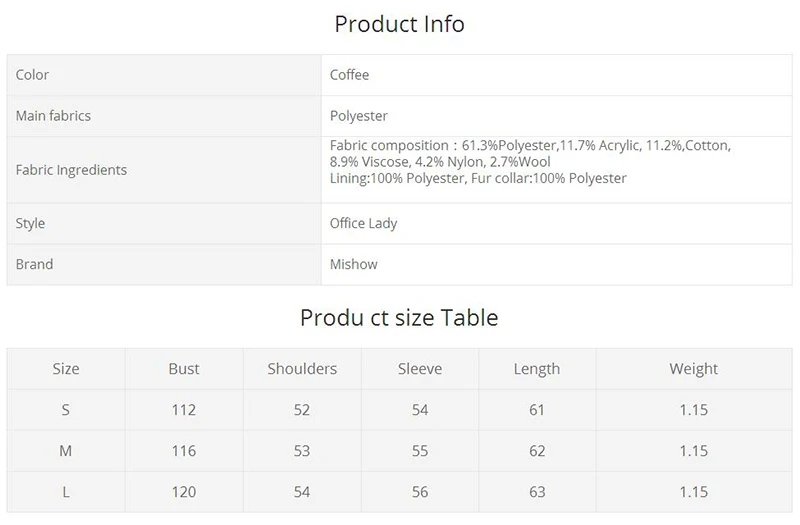Select the size M row cell
Viewport: 800px width, 525px height.
pyautogui.click(x=66, y=451)
